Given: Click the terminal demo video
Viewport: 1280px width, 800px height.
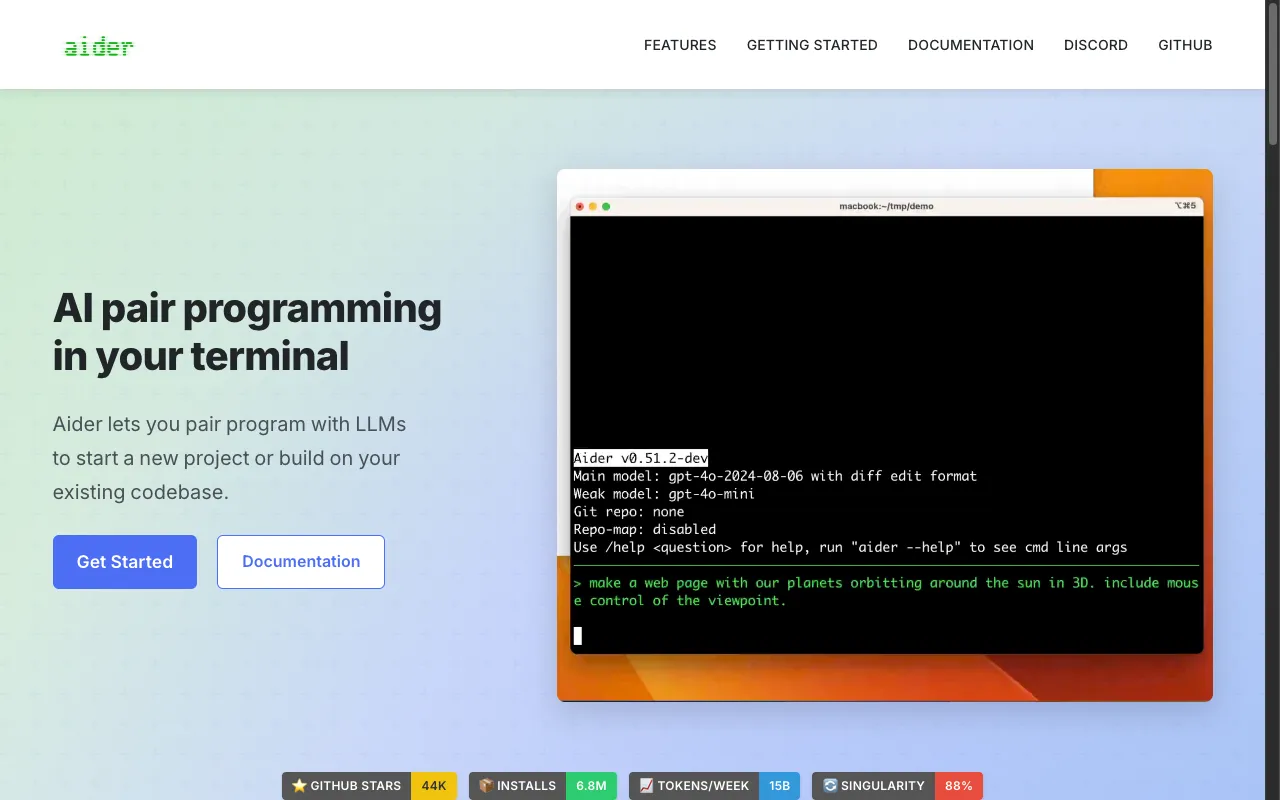Looking at the screenshot, I should tap(885, 435).
